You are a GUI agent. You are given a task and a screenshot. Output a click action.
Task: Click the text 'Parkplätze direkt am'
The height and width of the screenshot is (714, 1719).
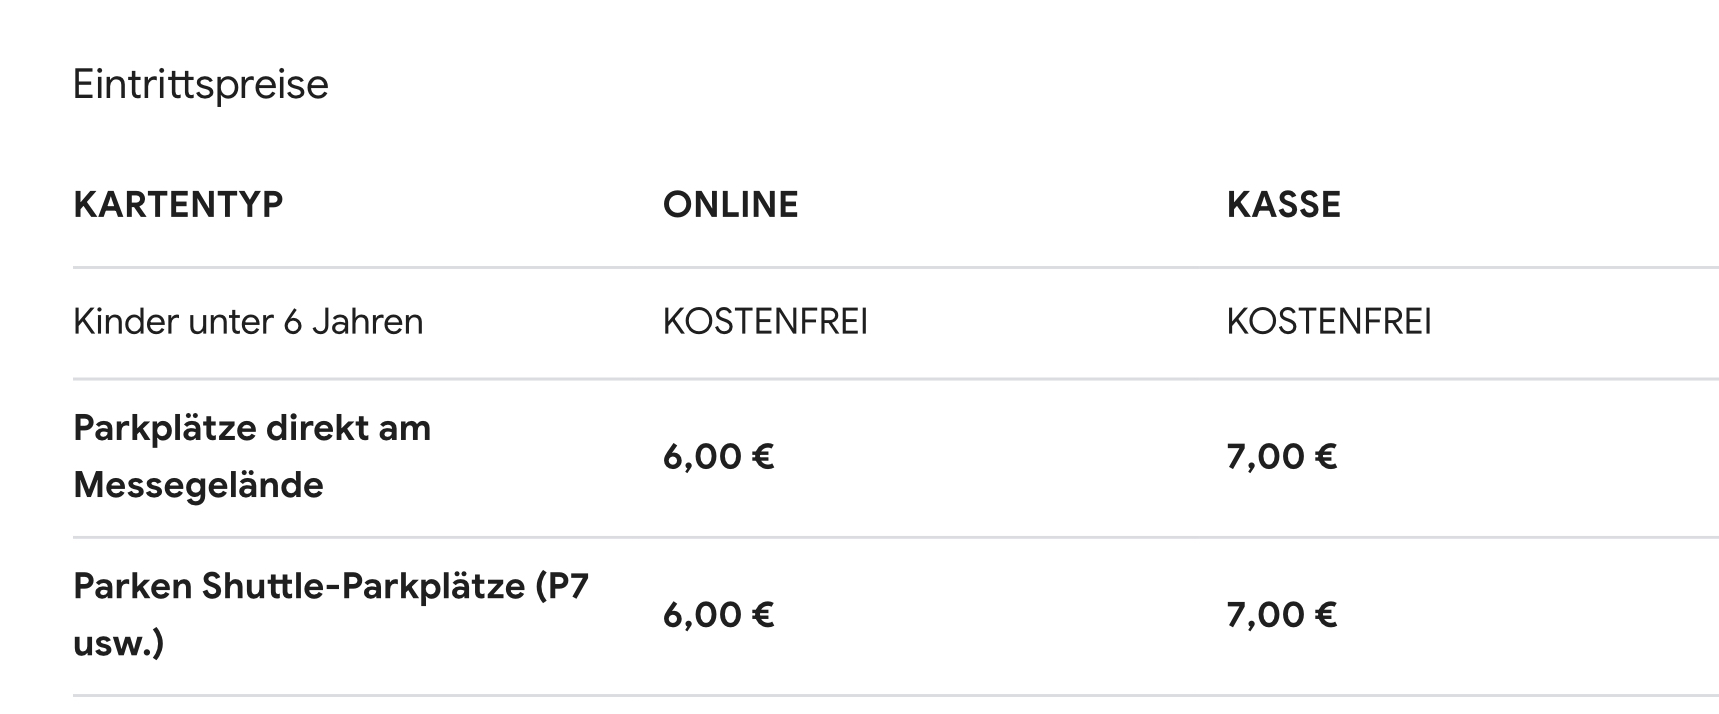click(252, 428)
